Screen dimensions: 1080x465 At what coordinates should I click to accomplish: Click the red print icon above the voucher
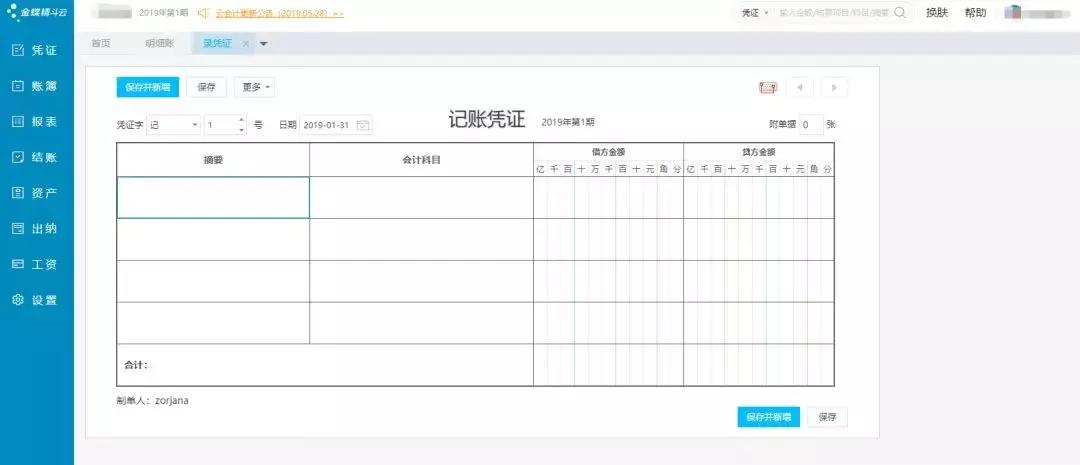(768, 88)
